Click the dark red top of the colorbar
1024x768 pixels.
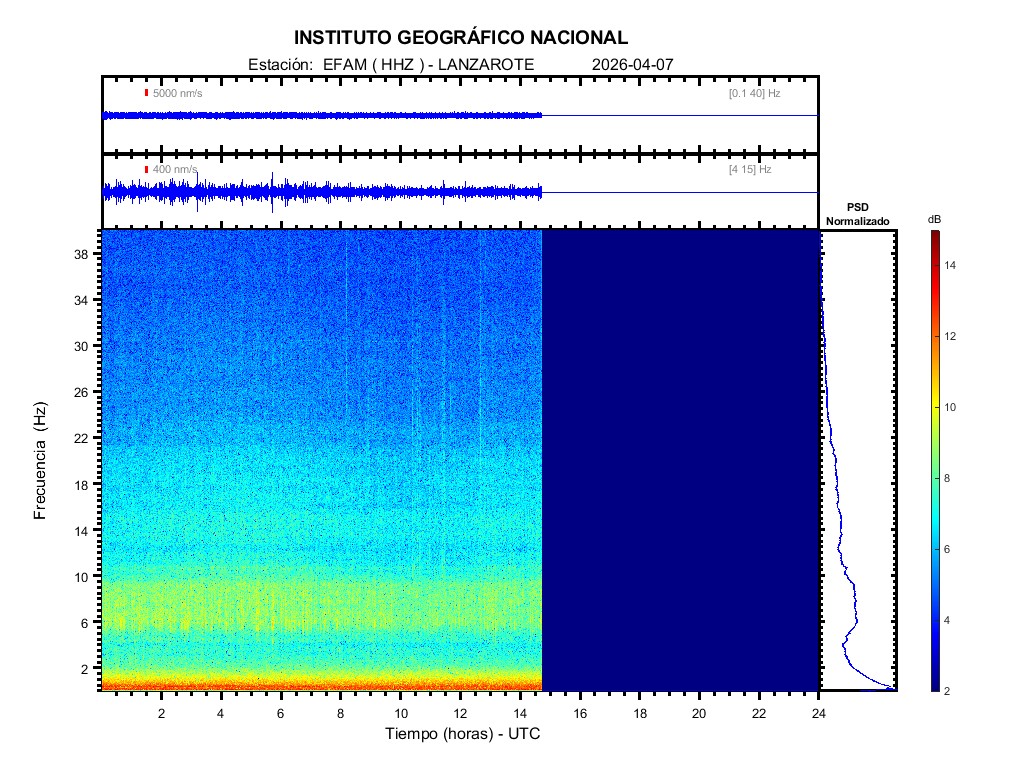tap(934, 235)
